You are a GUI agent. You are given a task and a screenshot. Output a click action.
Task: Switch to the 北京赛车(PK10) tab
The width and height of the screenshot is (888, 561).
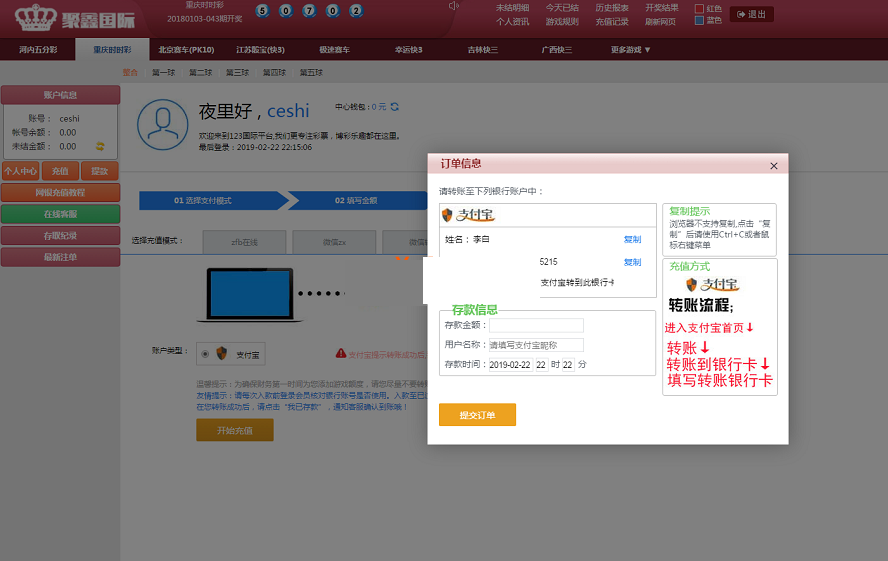[x=187, y=49]
